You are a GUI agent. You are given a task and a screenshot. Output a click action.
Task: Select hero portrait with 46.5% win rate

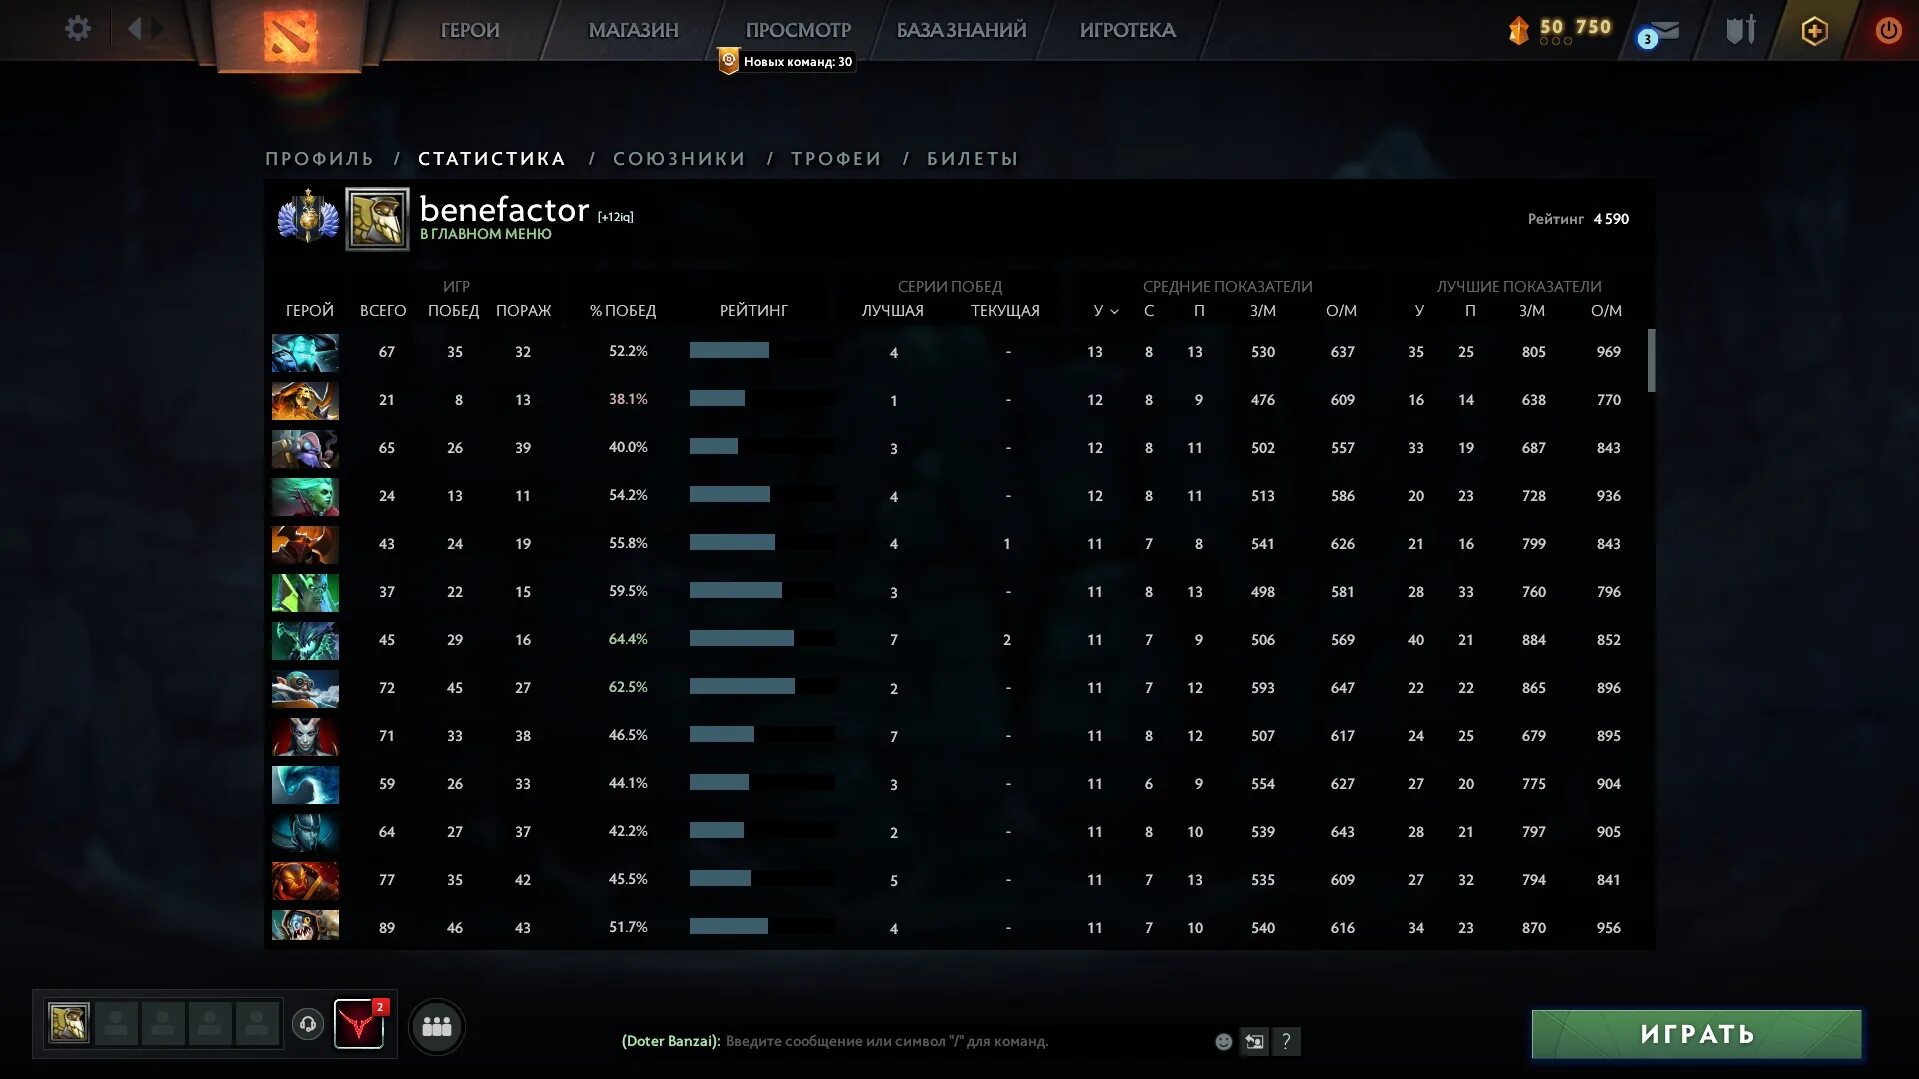click(x=305, y=737)
